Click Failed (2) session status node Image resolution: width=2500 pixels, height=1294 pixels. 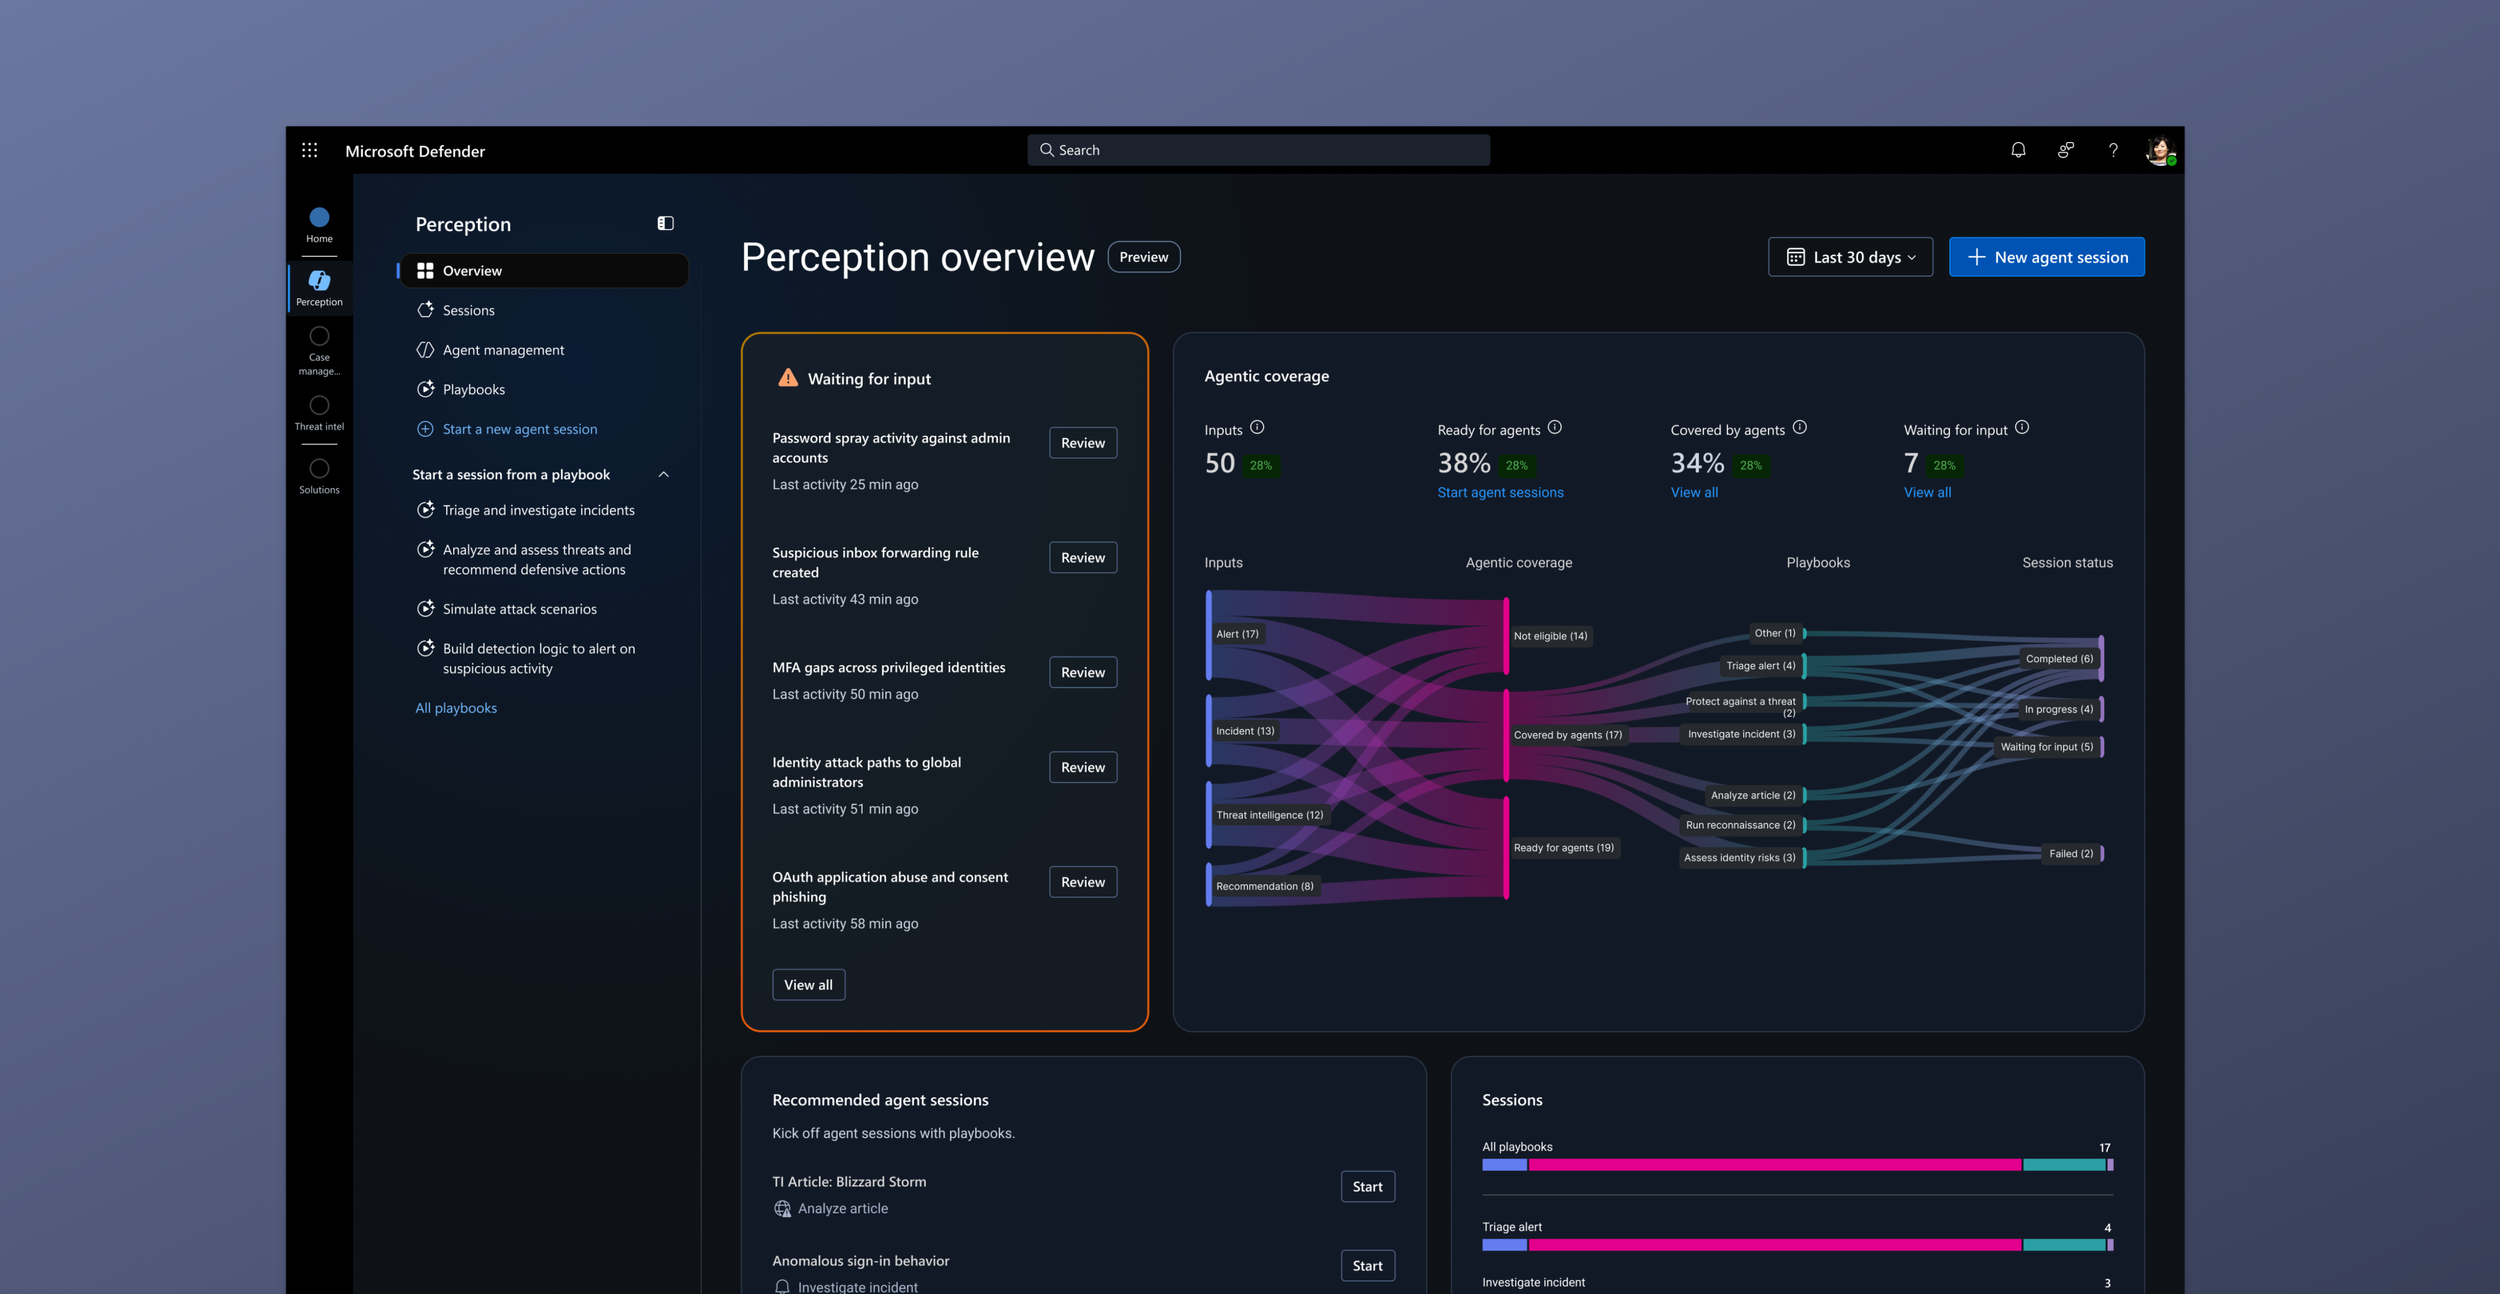pyautogui.click(x=2070, y=854)
